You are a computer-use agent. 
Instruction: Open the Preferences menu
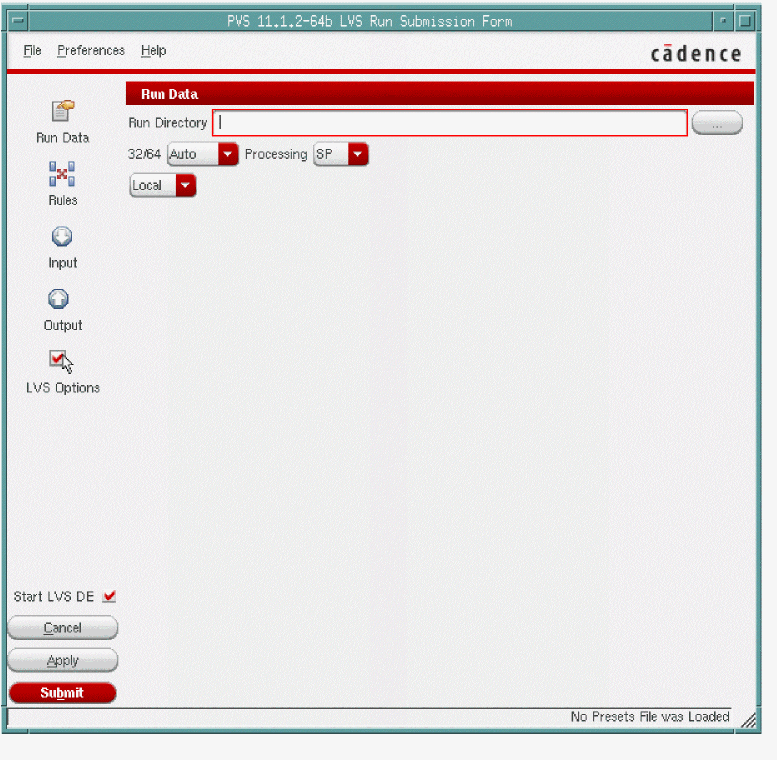(91, 51)
